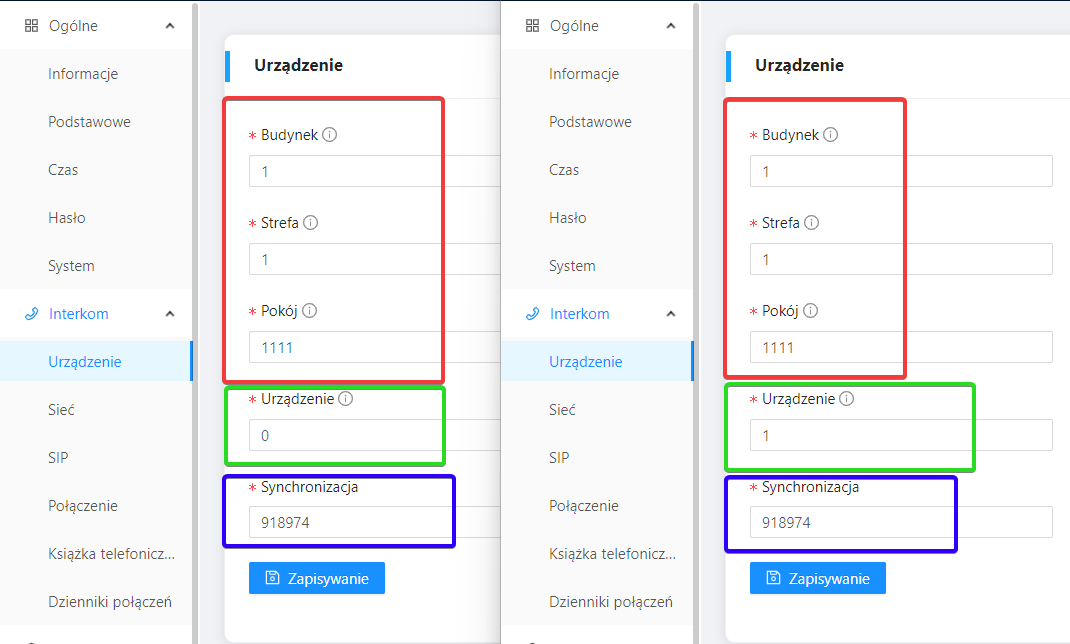The height and width of the screenshot is (644, 1070).
Task: Click the Synchronizacja field in right panel
Action: coord(901,523)
